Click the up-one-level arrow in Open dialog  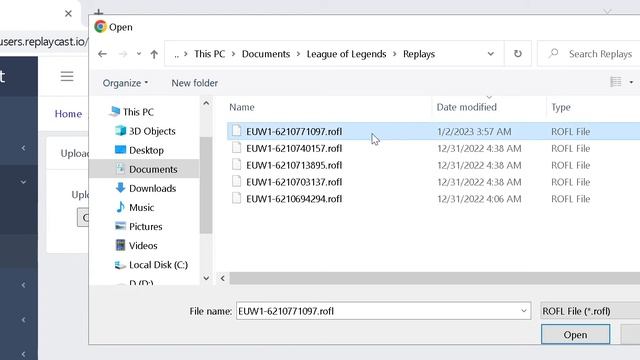point(154,54)
